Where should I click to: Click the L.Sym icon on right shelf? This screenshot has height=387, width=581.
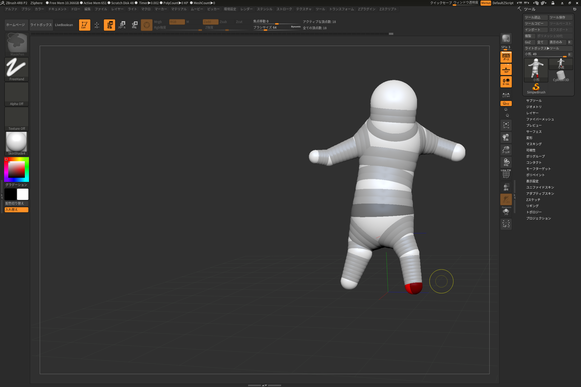[506, 95]
